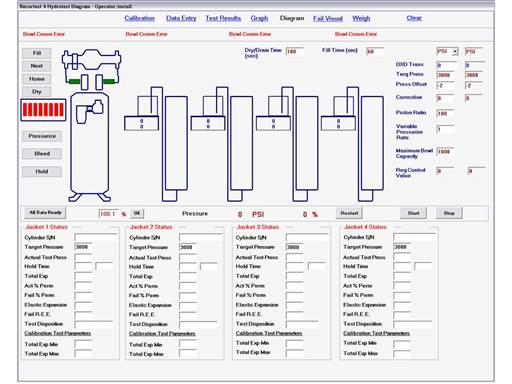Viewport: 512px width, 384px height.
Task: Click the Bleed button
Action: click(42, 154)
